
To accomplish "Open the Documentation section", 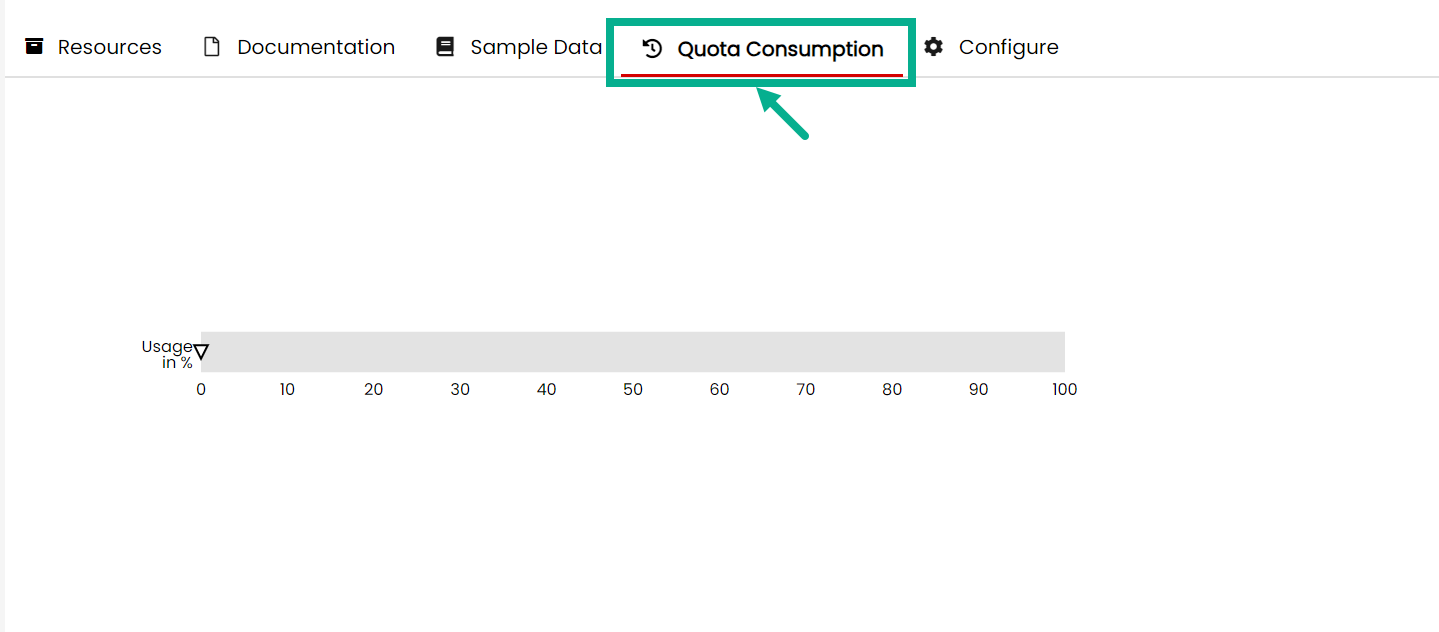I will [314, 46].
